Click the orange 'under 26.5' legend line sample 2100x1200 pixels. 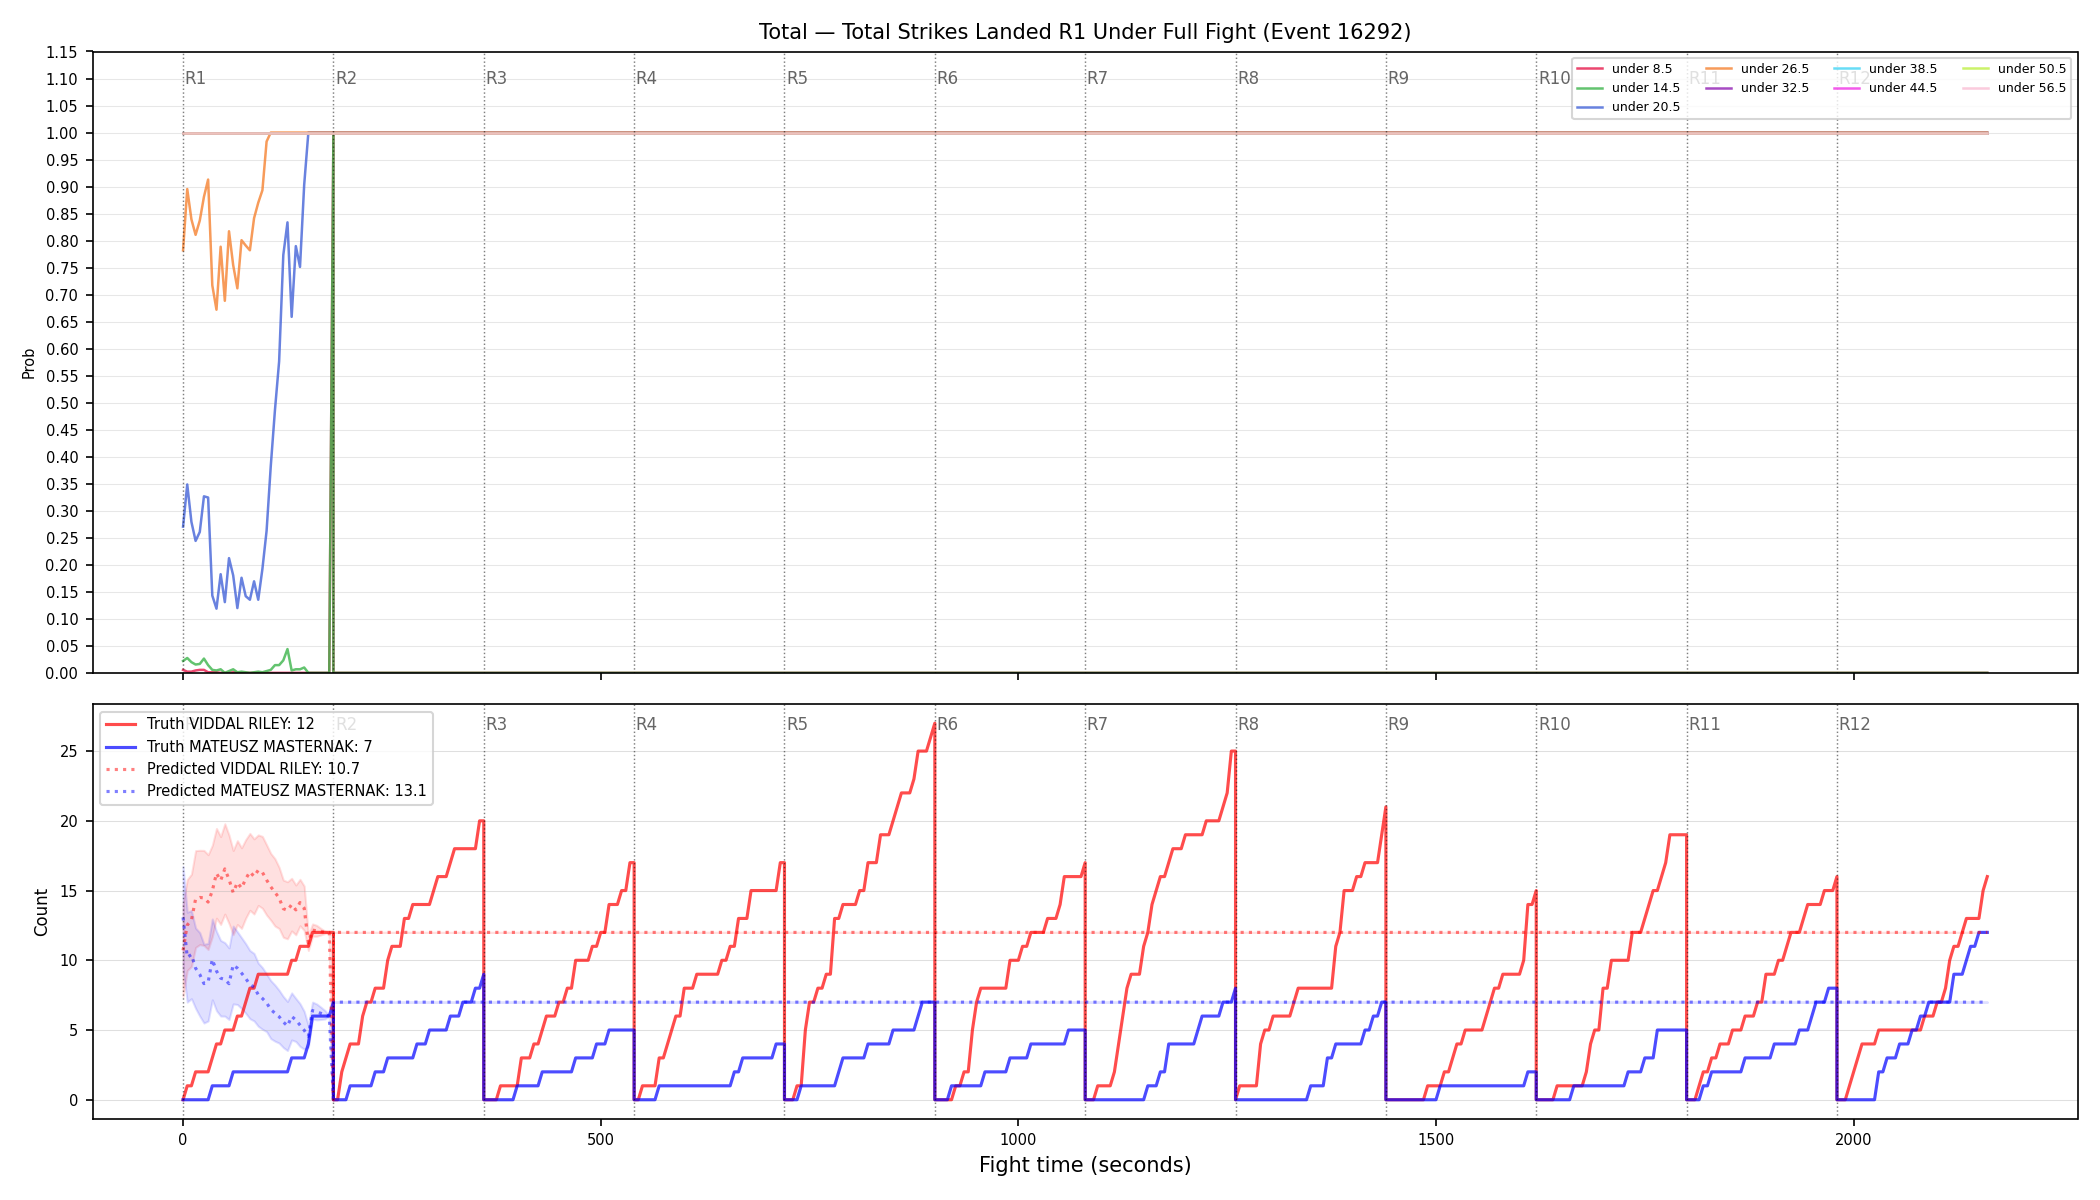tap(1719, 69)
